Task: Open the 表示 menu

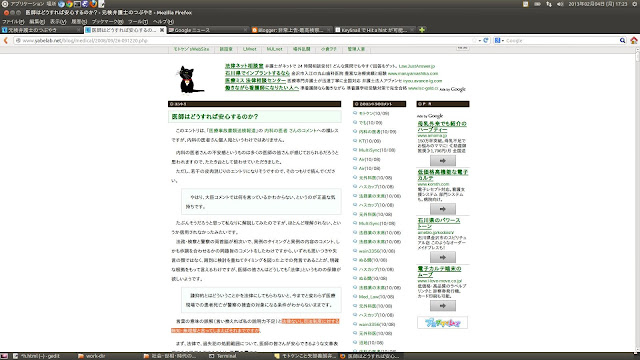Action: (x=58, y=21)
